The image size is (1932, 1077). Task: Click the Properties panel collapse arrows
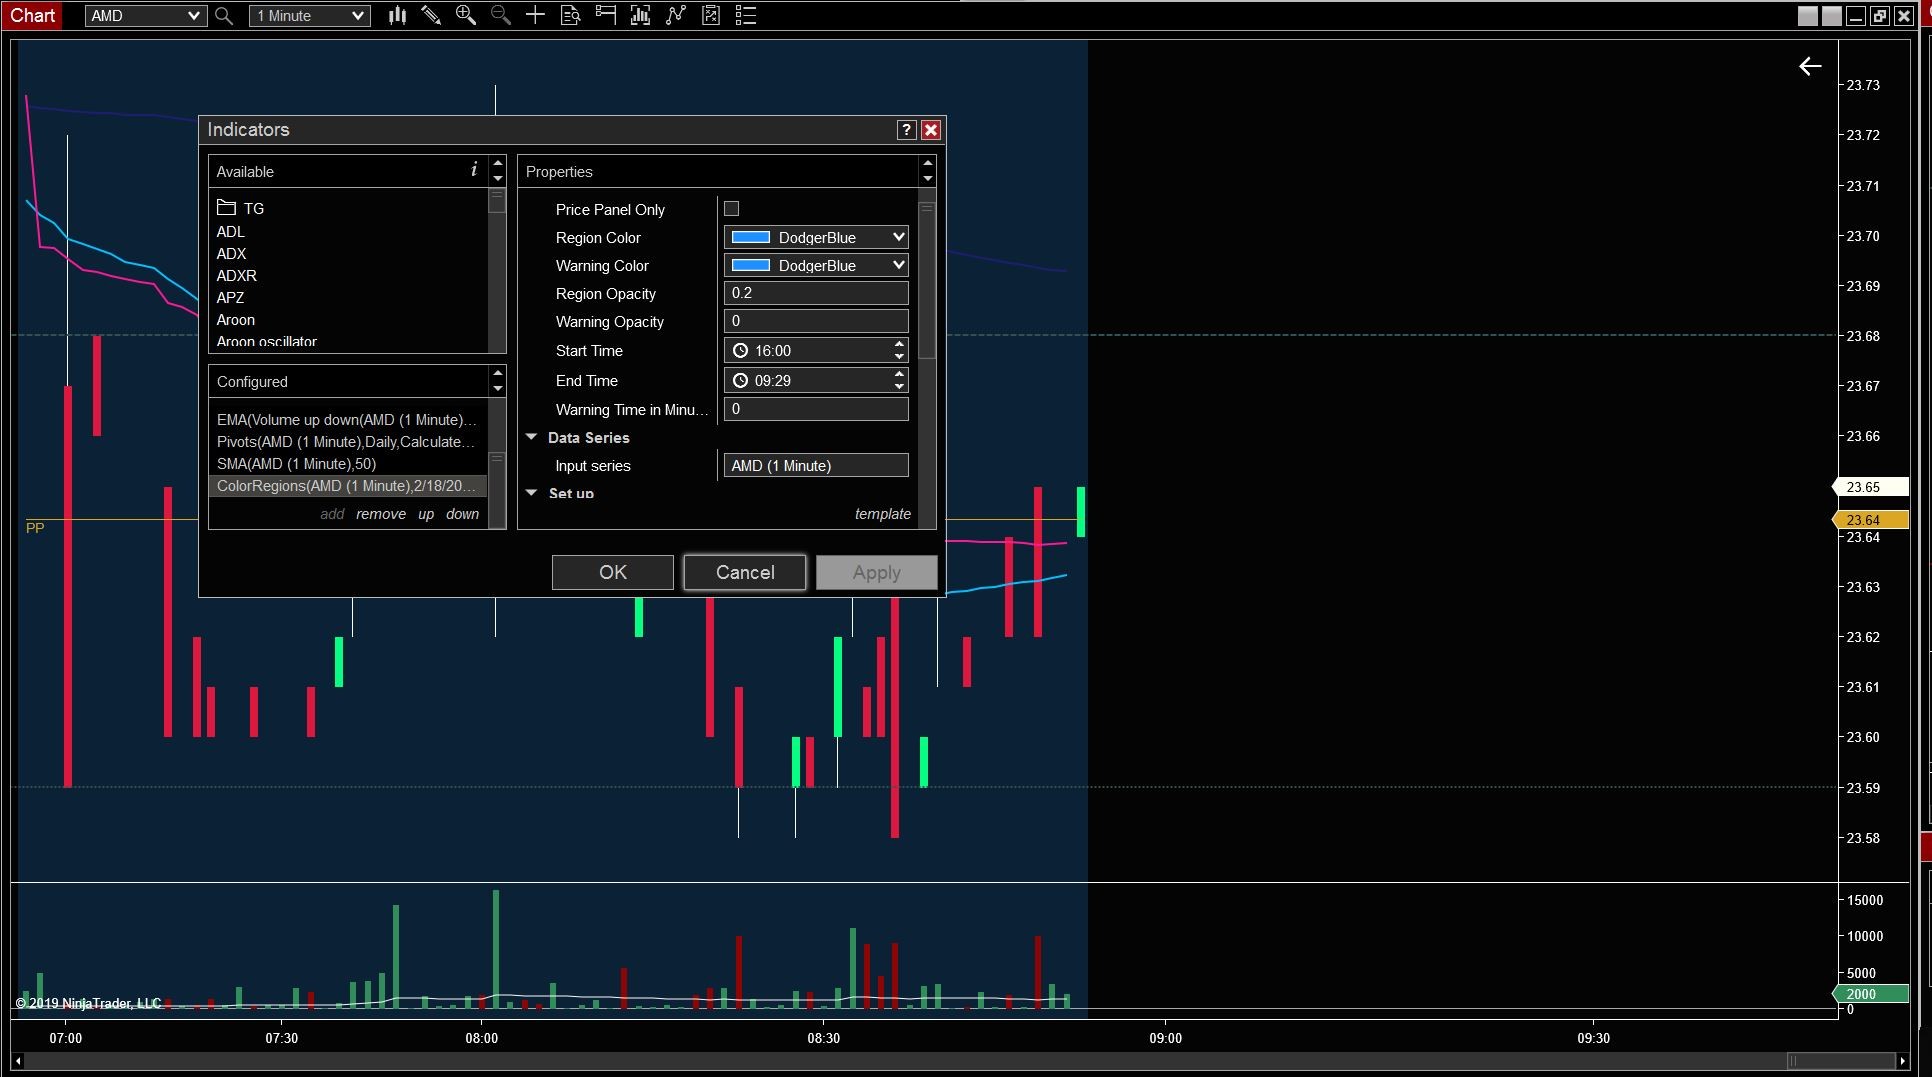(928, 171)
